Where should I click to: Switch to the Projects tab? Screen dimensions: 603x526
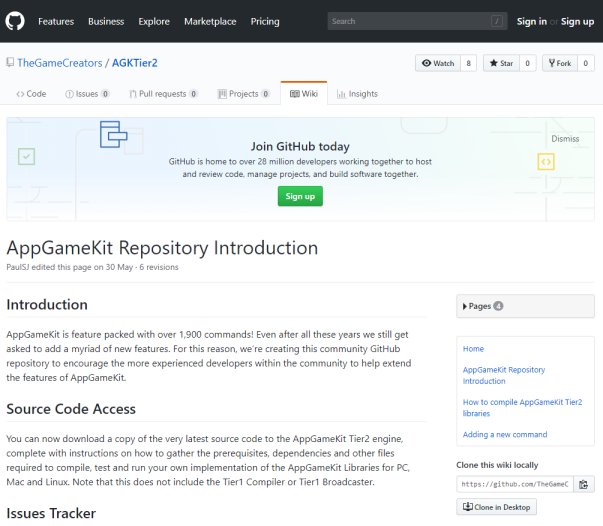(243, 94)
